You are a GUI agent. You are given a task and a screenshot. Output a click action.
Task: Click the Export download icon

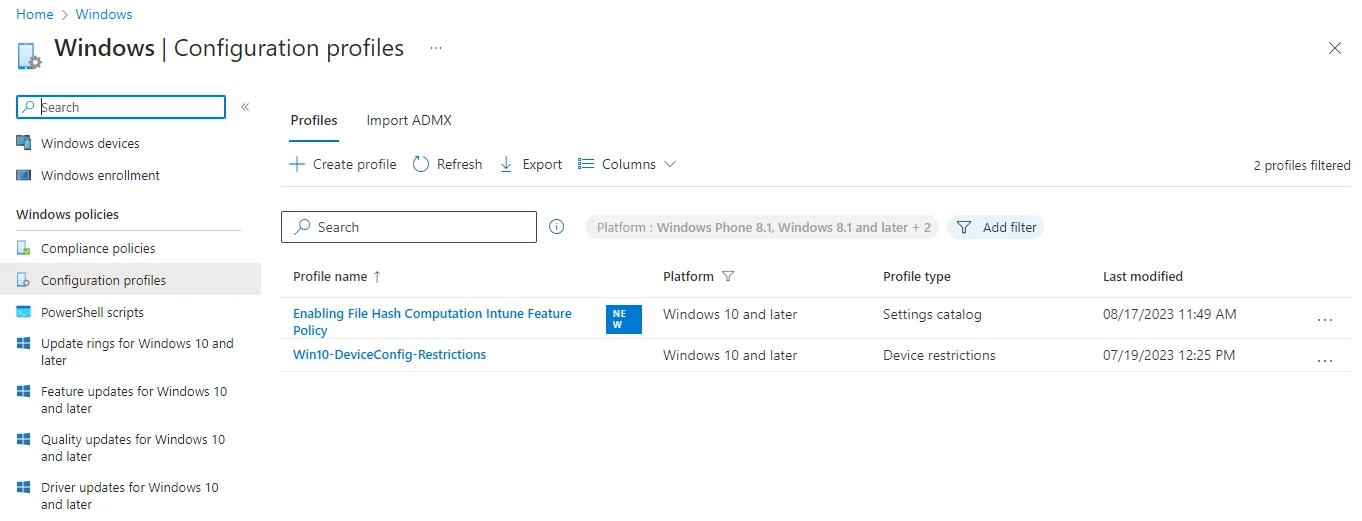(x=506, y=164)
